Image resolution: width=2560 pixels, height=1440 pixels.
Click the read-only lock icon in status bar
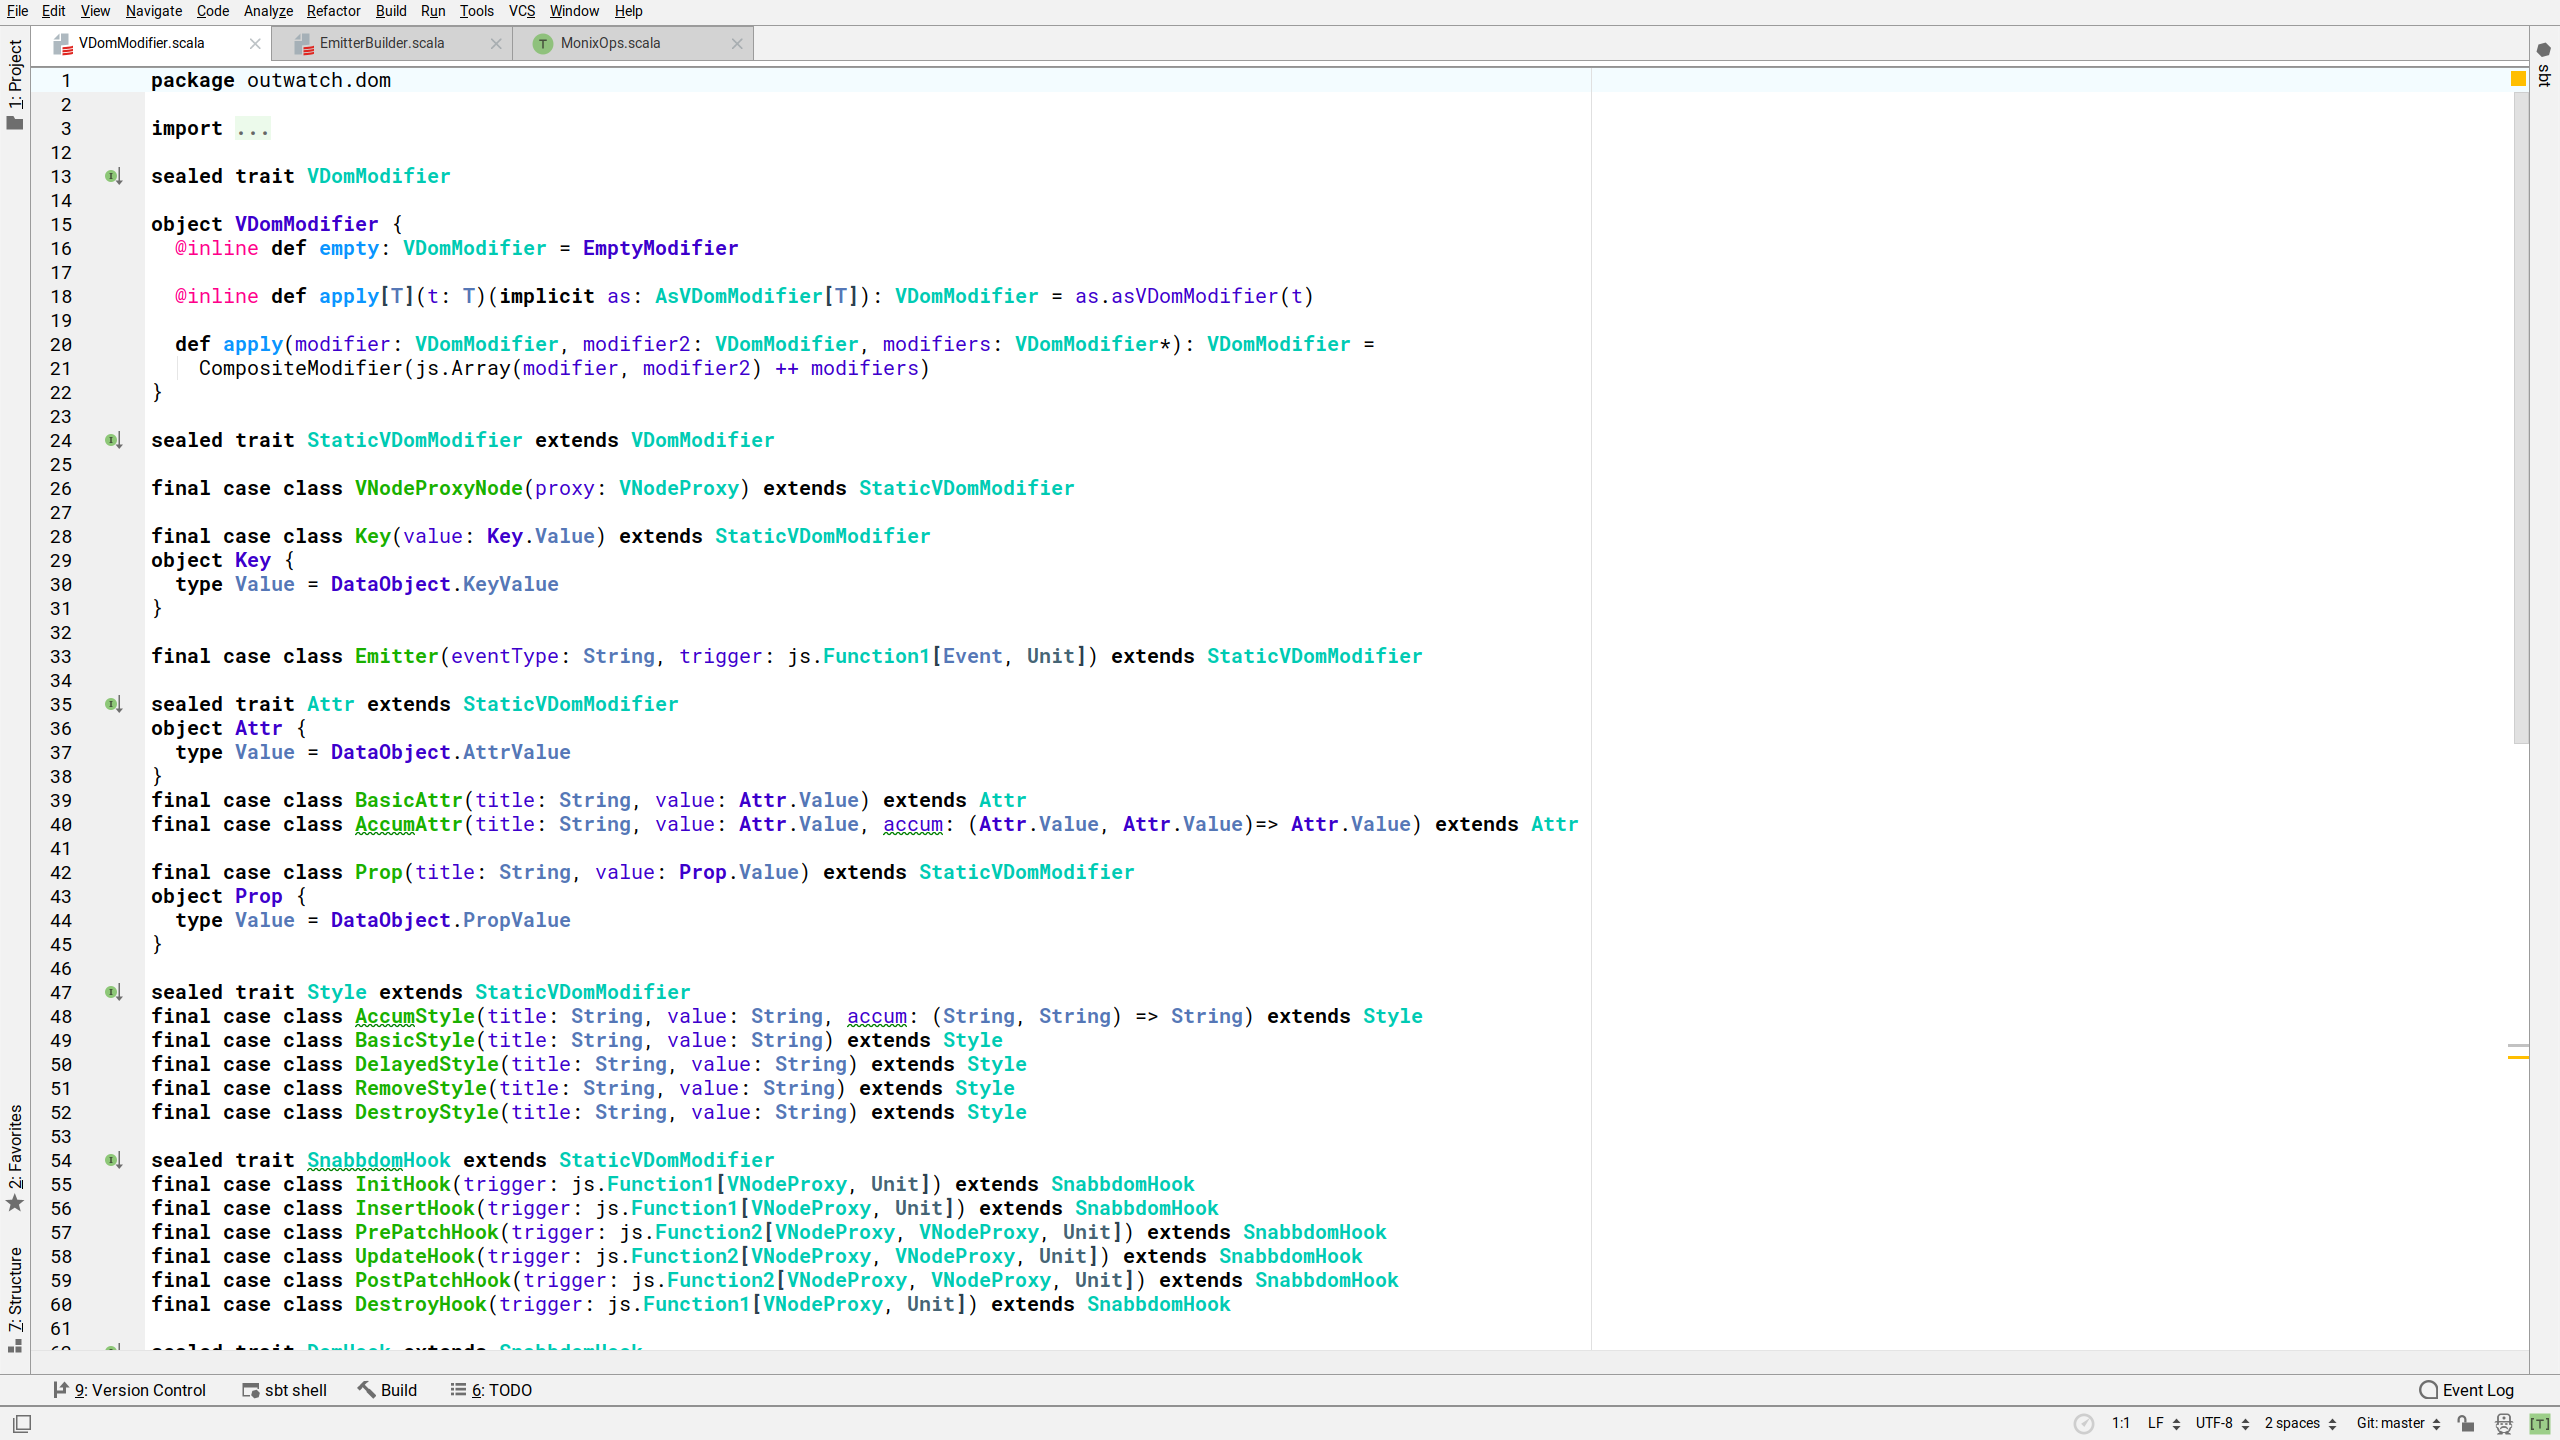point(2466,1423)
